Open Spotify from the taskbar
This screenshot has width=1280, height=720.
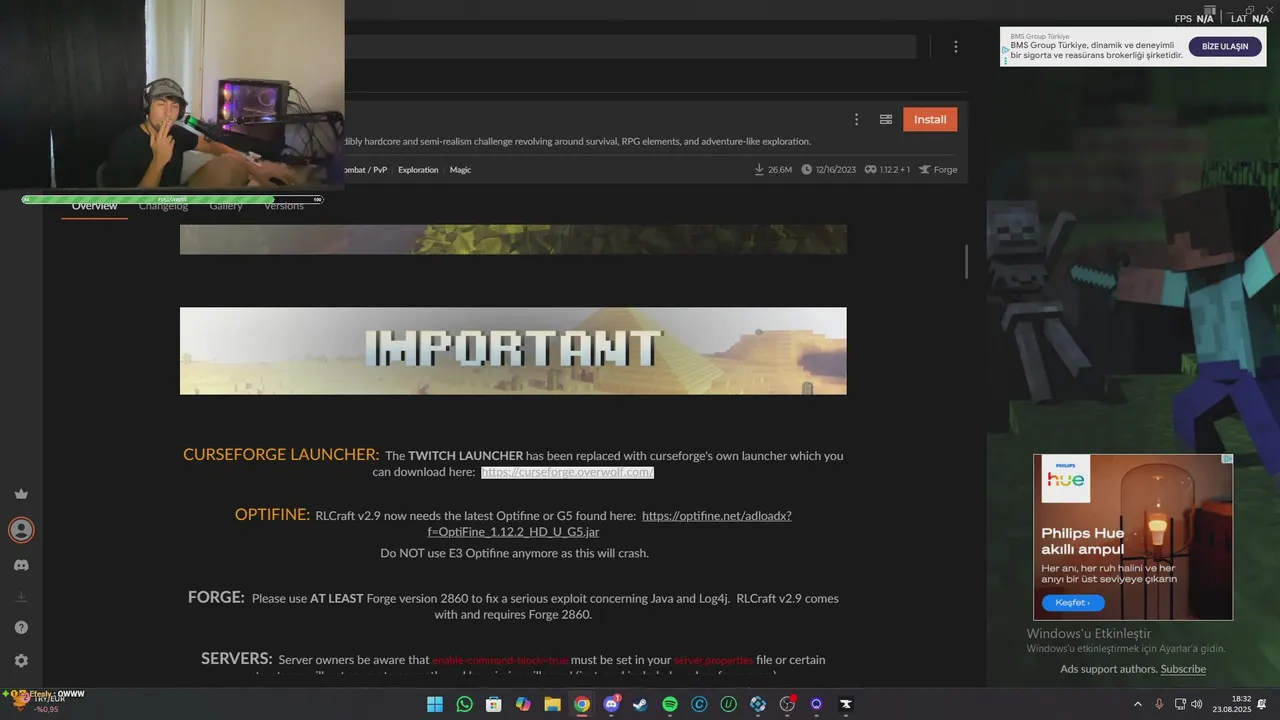coord(670,705)
